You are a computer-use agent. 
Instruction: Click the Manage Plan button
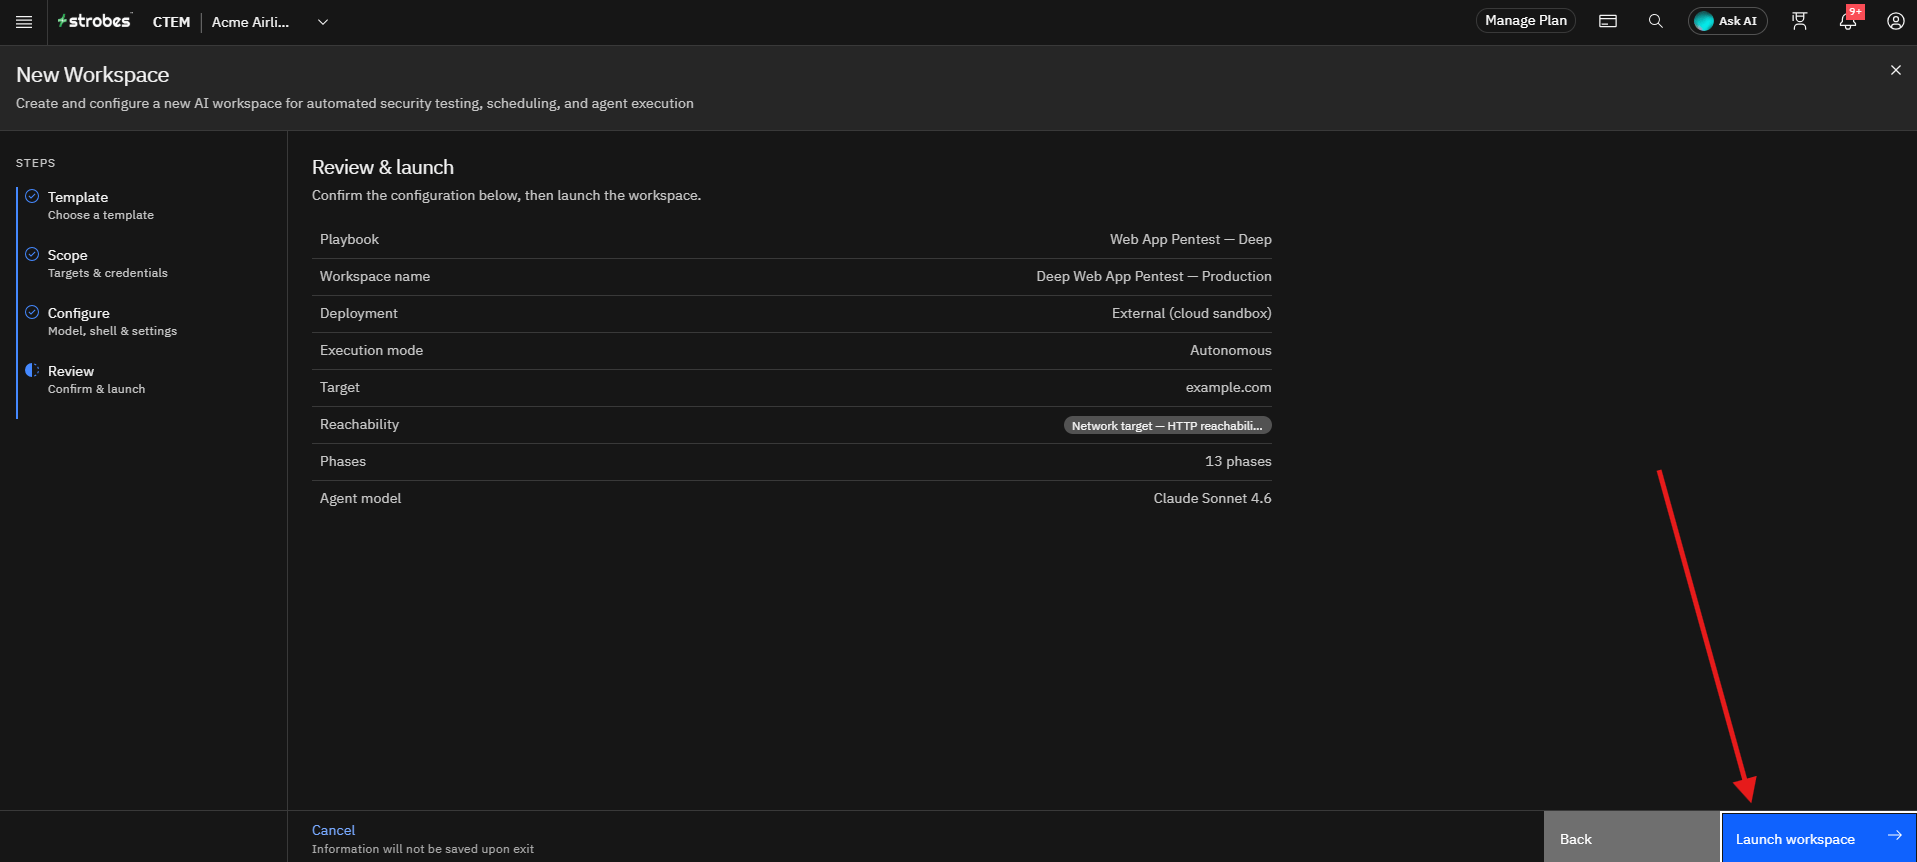[1525, 21]
